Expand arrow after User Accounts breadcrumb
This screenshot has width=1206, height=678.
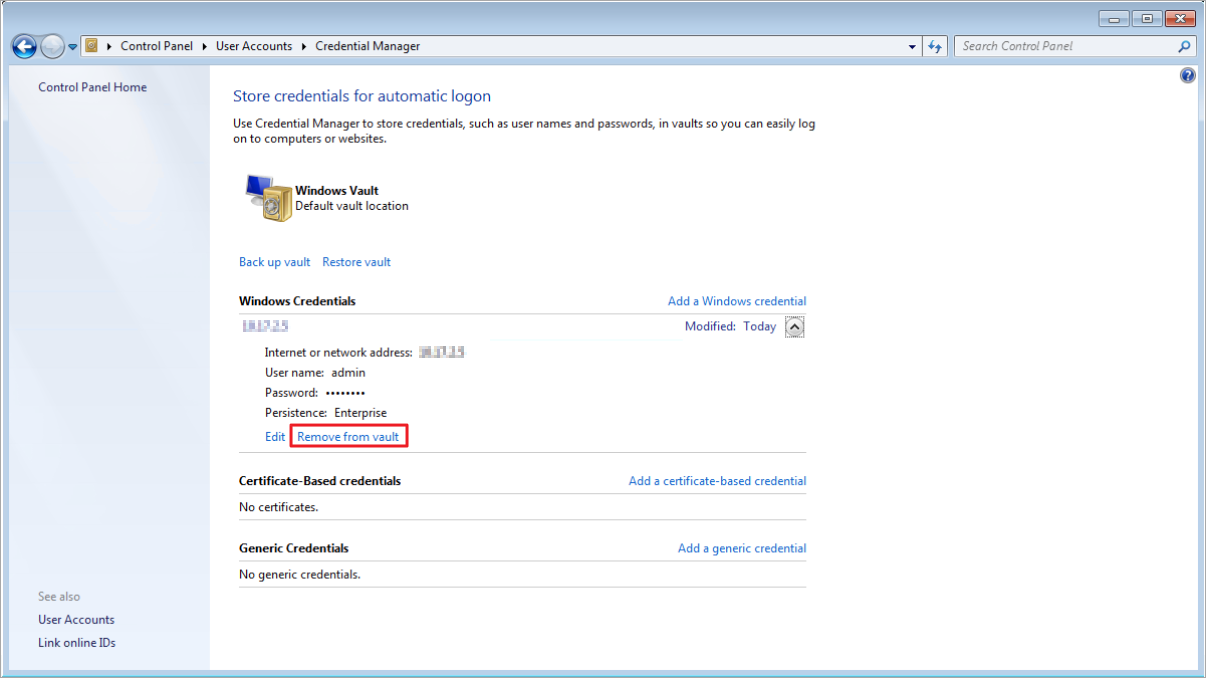(304, 46)
